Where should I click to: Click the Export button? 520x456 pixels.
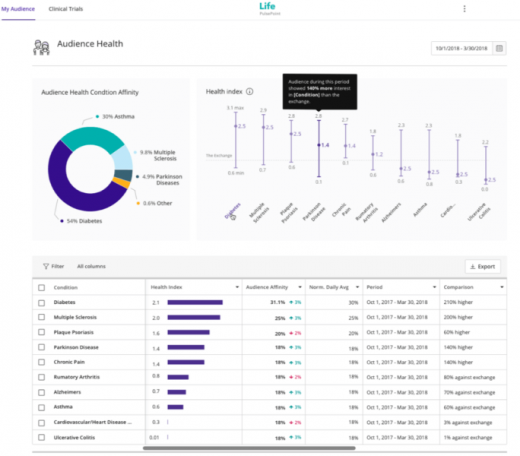point(482,266)
